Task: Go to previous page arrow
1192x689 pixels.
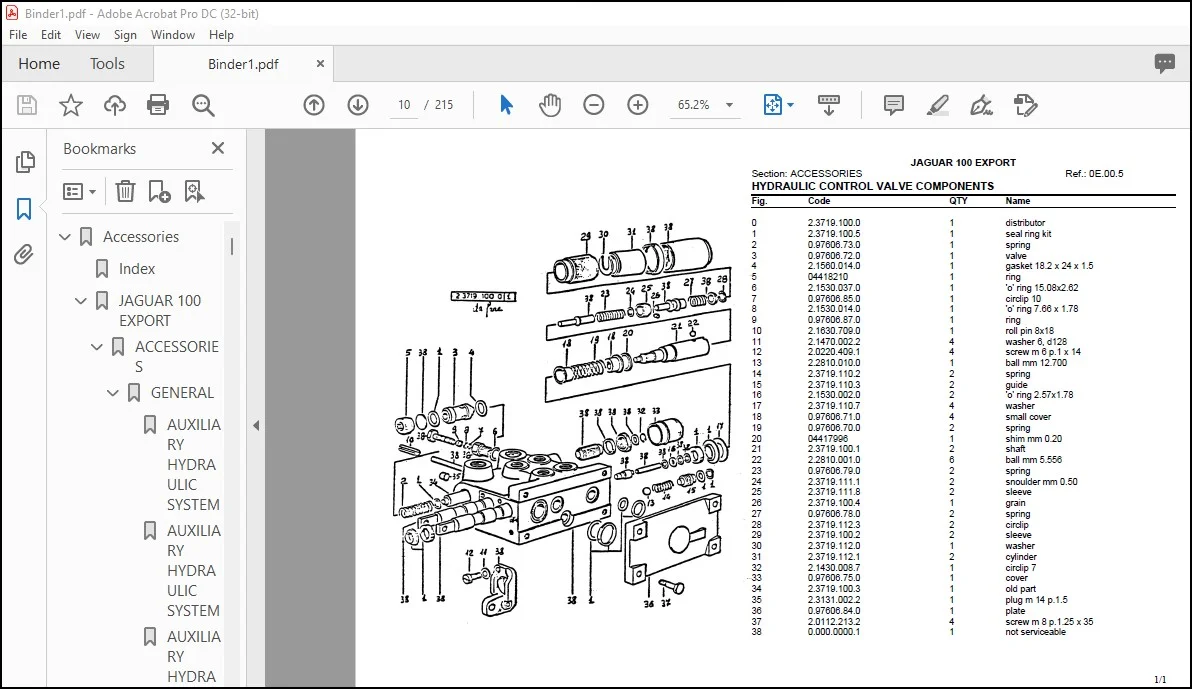Action: (314, 105)
